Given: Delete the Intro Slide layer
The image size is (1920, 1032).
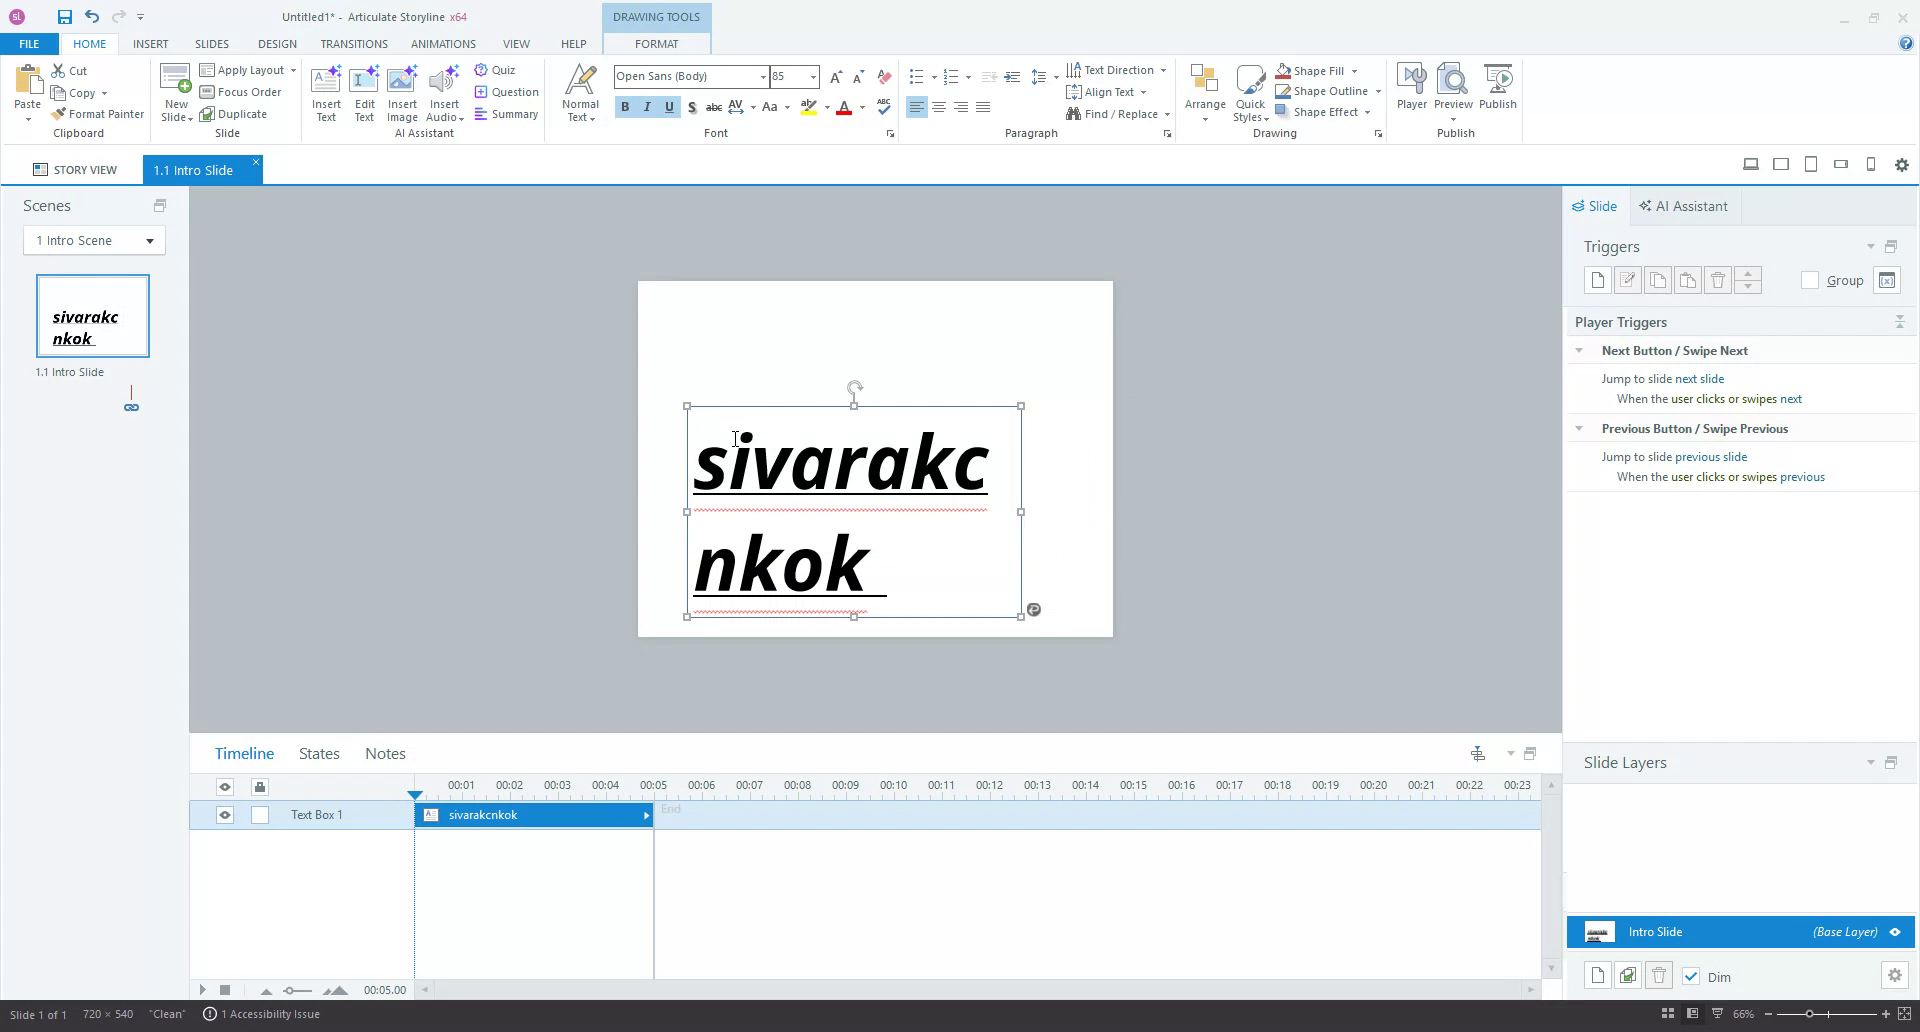Looking at the screenshot, I should 1659,975.
